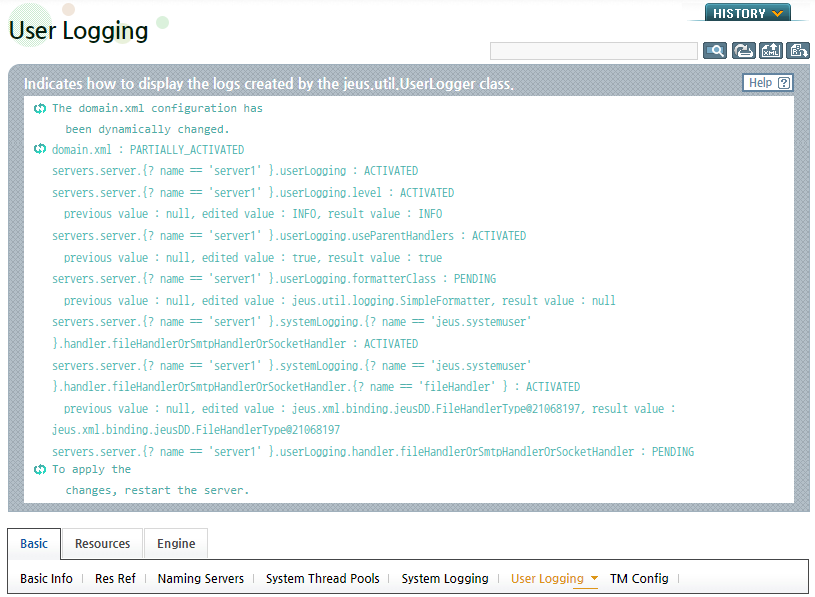Go to TM Config
815x597 pixels.
point(639,578)
